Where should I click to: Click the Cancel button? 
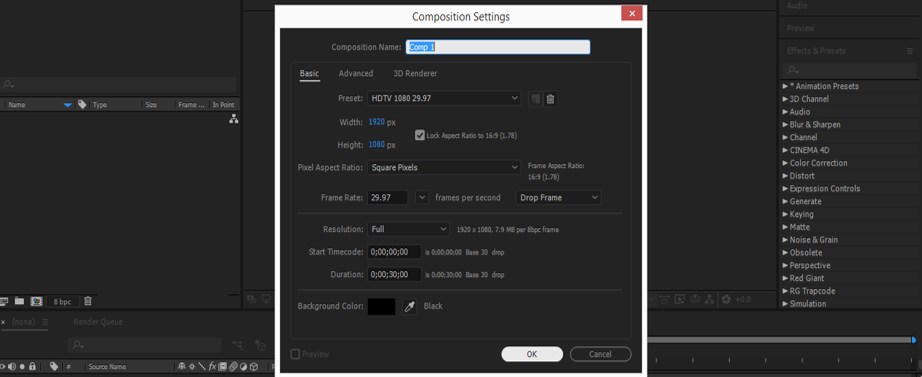tap(600, 354)
